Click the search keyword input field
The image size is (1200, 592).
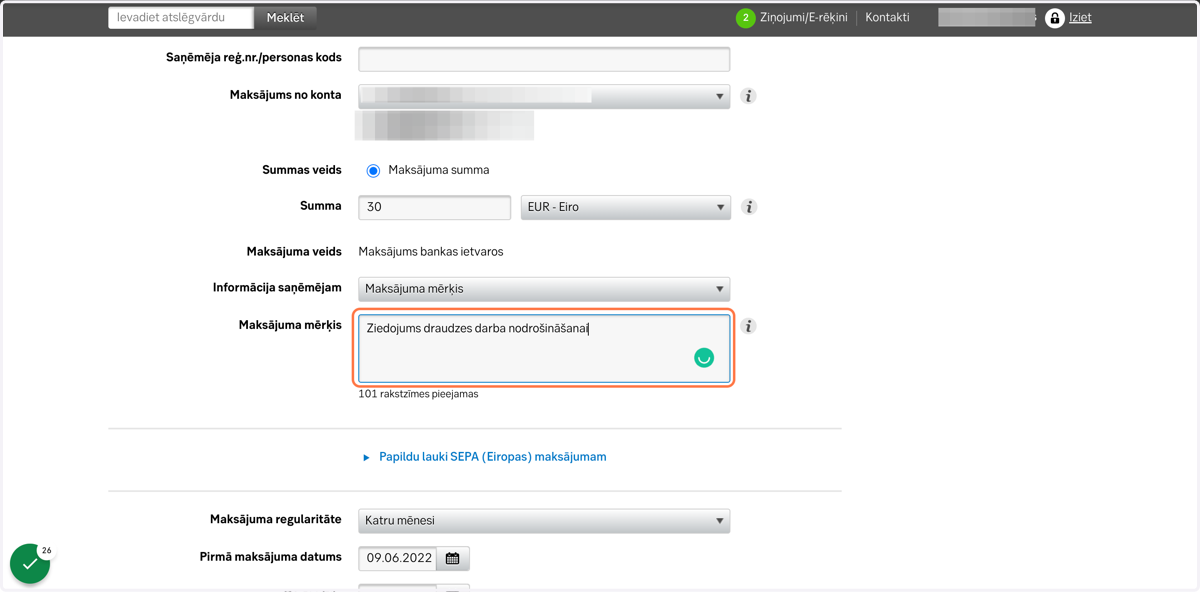click(181, 18)
